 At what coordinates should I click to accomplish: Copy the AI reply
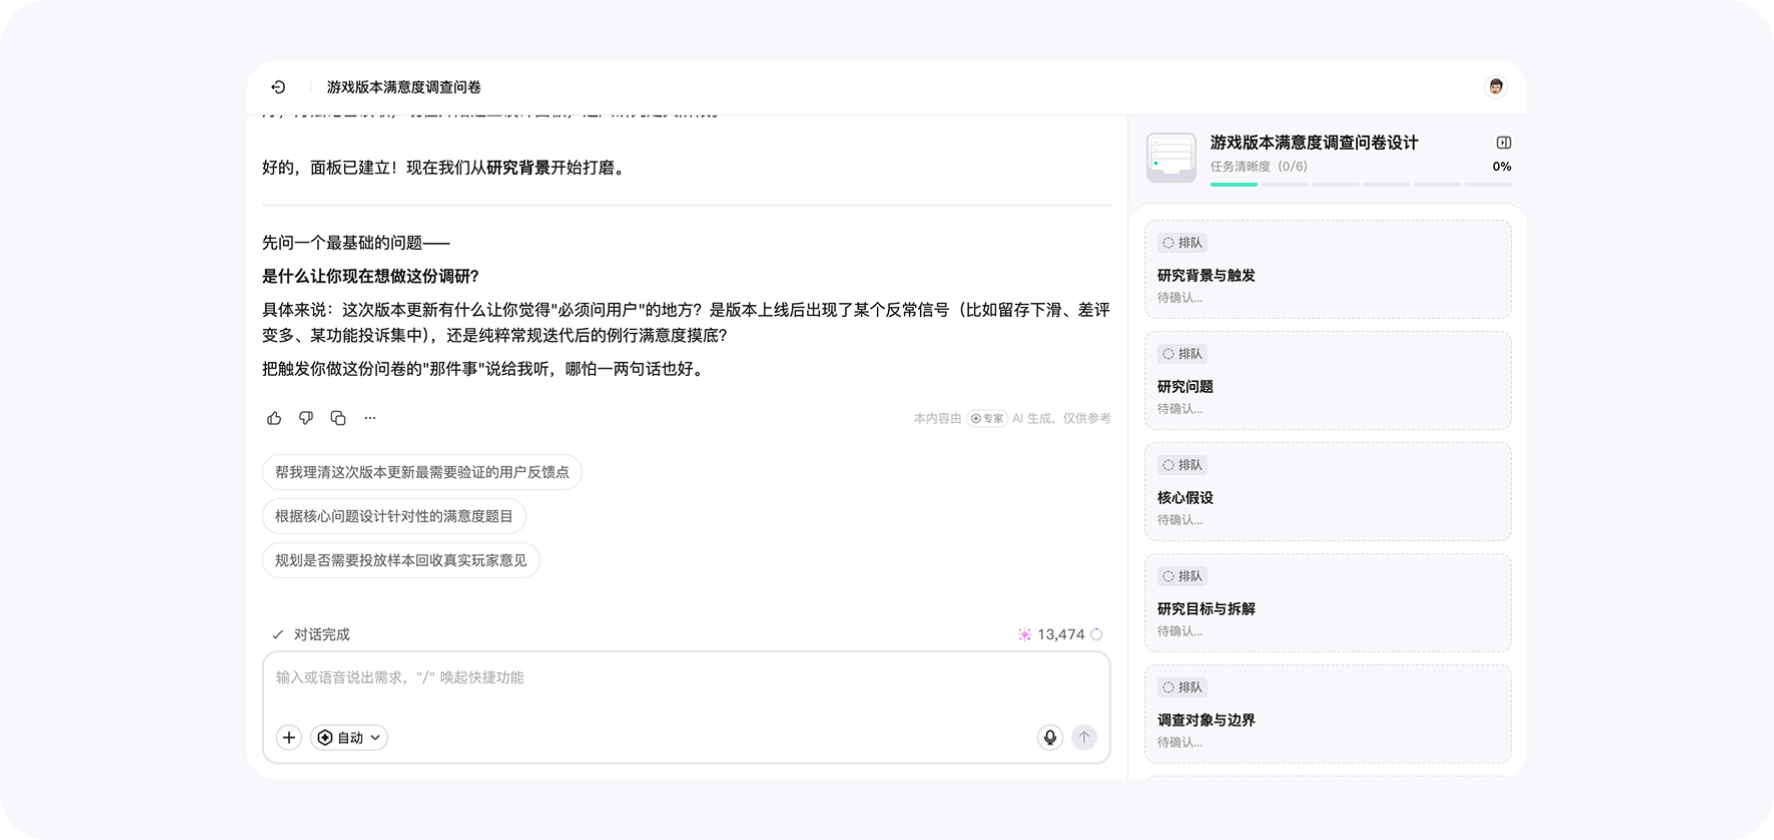click(338, 418)
